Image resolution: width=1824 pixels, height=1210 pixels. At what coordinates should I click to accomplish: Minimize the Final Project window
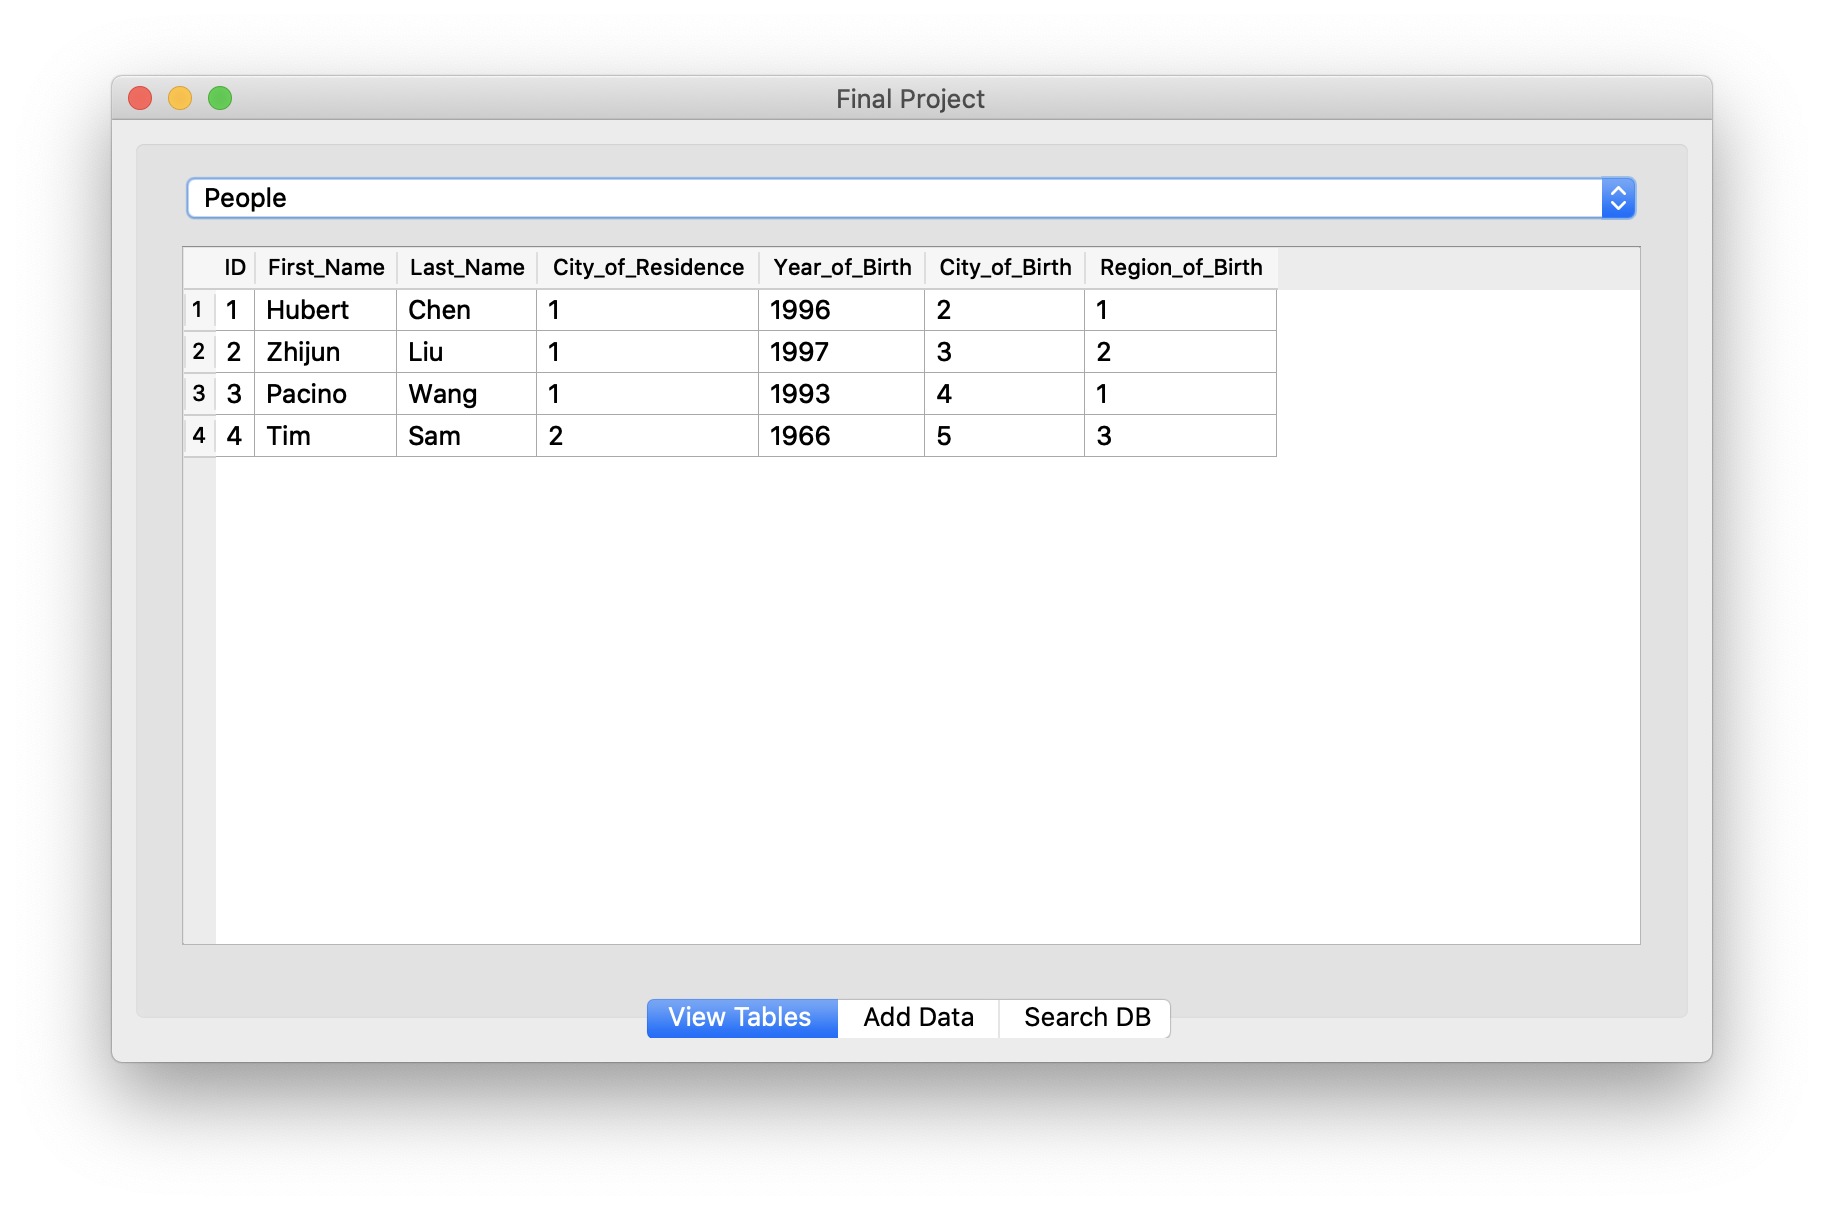(180, 98)
